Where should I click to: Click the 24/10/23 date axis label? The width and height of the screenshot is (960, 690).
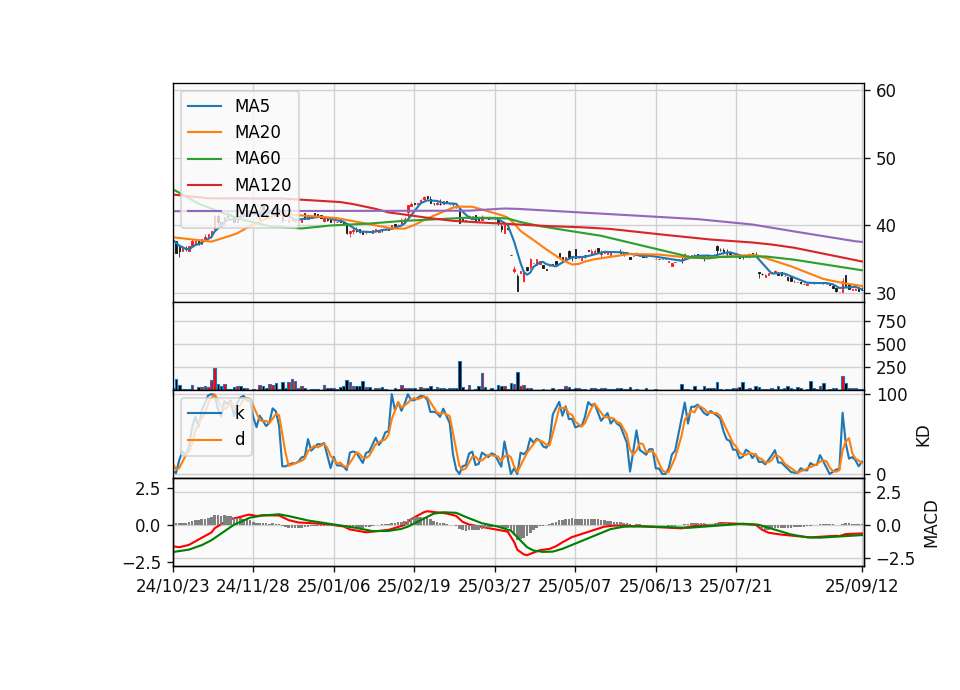click(x=173, y=586)
